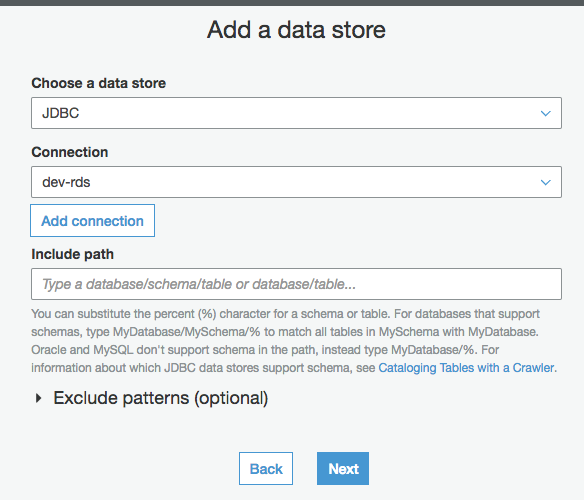584x500 pixels.
Task: Click the chevron icon in dev-rds dropdown
Action: (x=546, y=183)
